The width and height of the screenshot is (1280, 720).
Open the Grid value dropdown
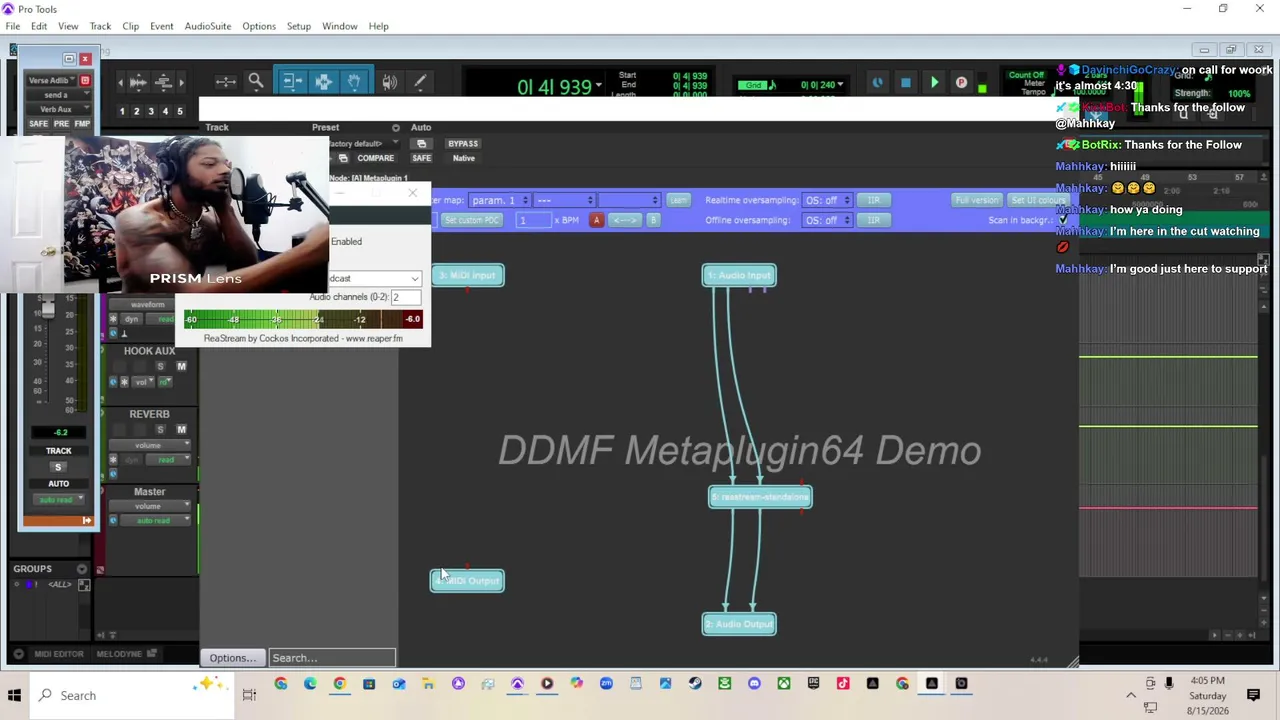coord(840,85)
